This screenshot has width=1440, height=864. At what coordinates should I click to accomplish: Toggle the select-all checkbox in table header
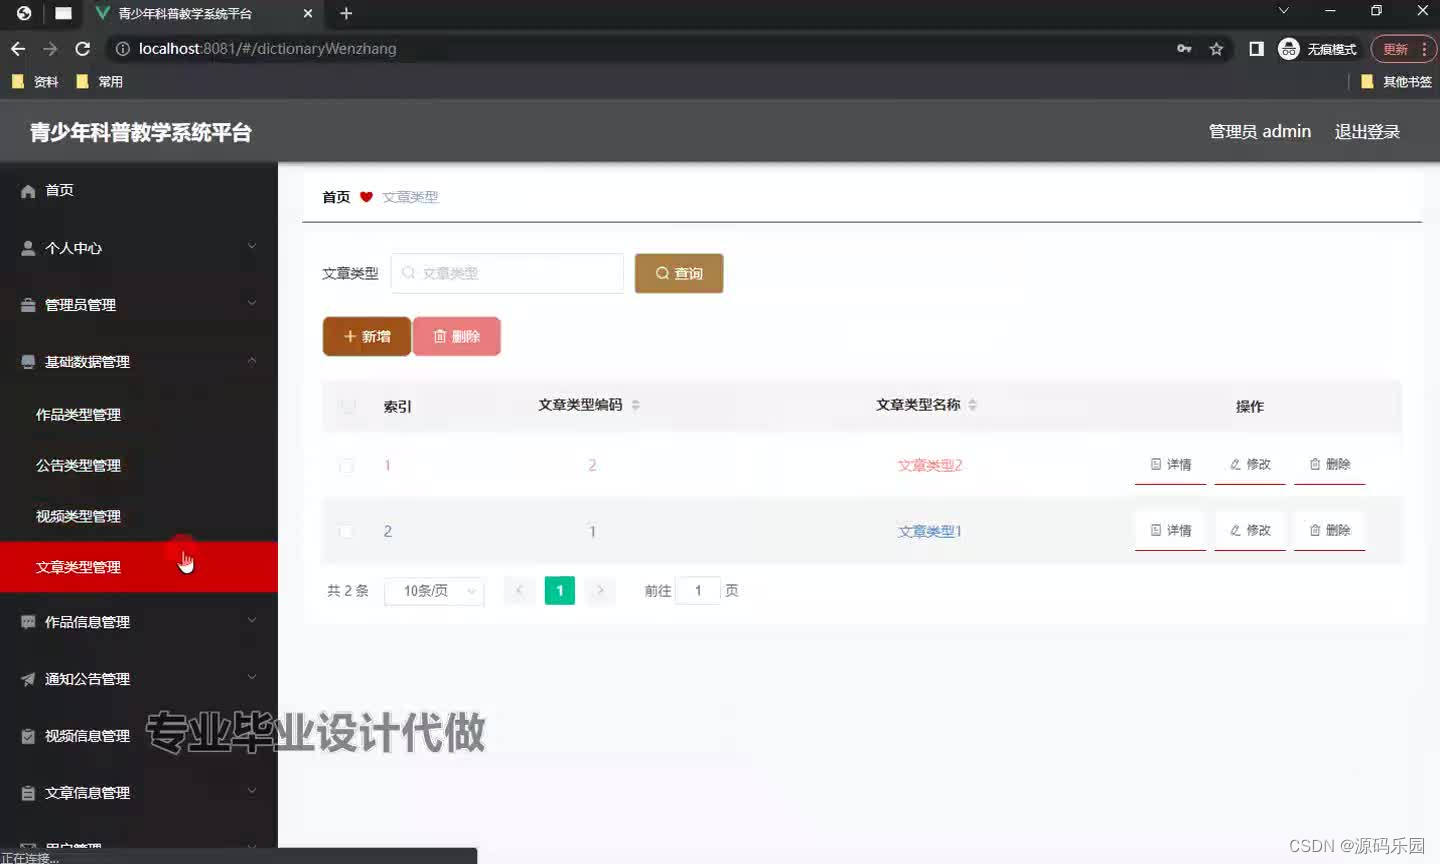pos(346,406)
